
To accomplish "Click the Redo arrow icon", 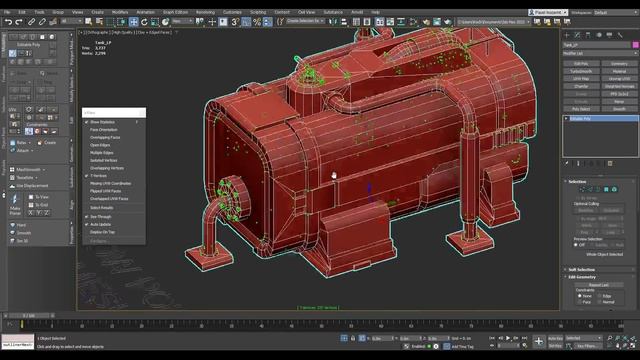I will point(19,22).
